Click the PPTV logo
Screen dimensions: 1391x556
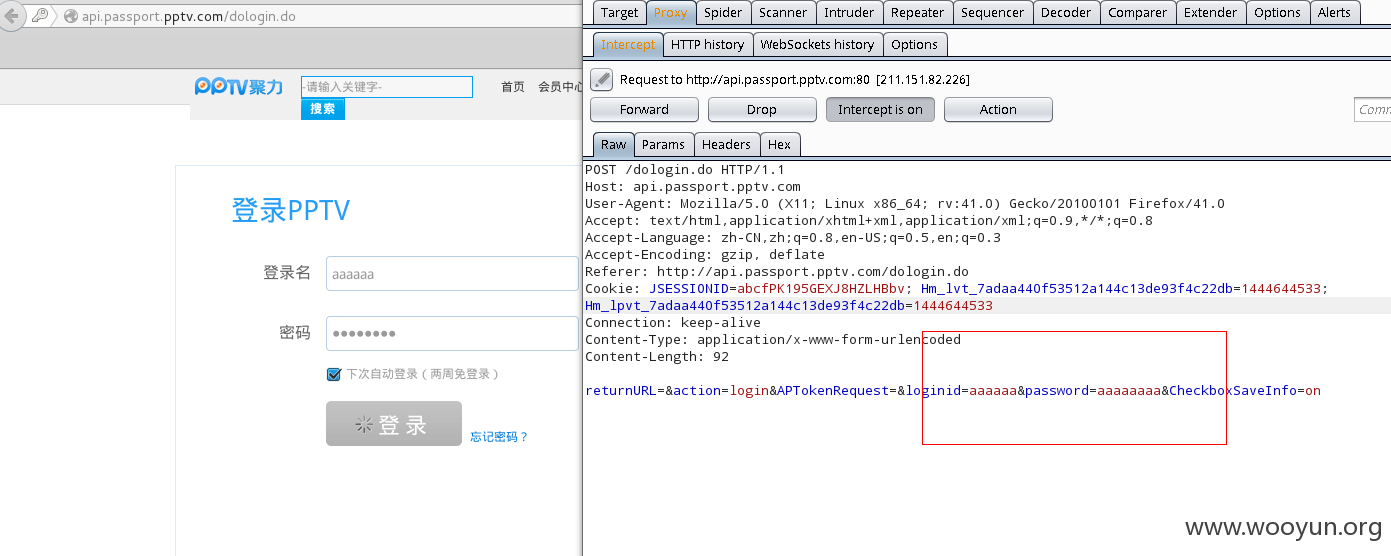[x=239, y=87]
